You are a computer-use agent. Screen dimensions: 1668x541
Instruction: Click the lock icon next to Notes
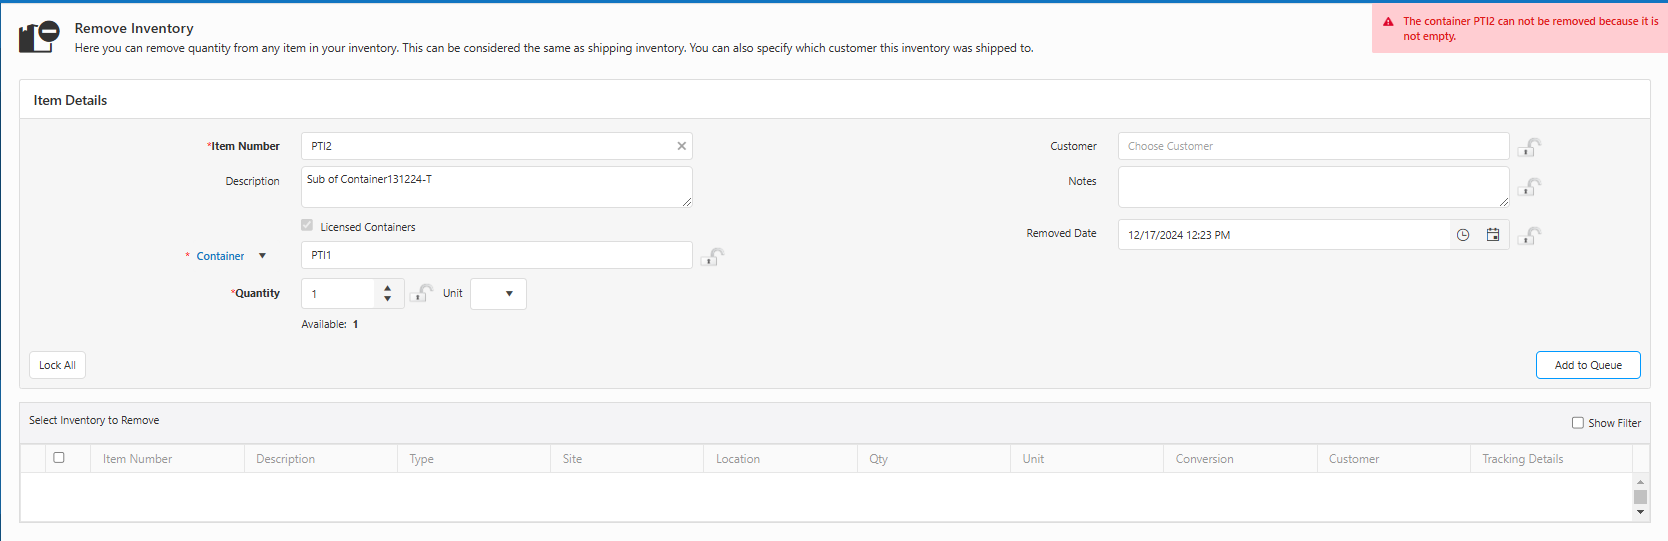tap(1529, 187)
